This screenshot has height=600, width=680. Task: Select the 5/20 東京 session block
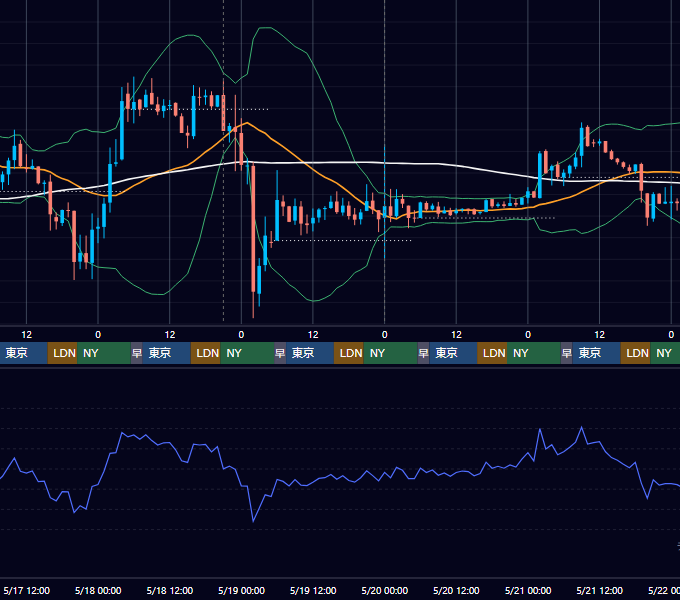click(x=453, y=353)
